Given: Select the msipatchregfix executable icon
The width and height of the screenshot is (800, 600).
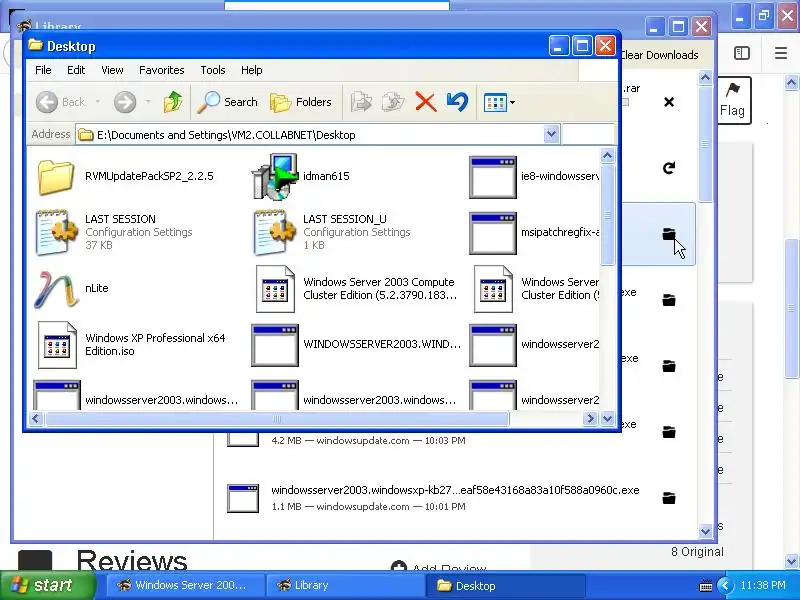Looking at the screenshot, I should click(493, 233).
